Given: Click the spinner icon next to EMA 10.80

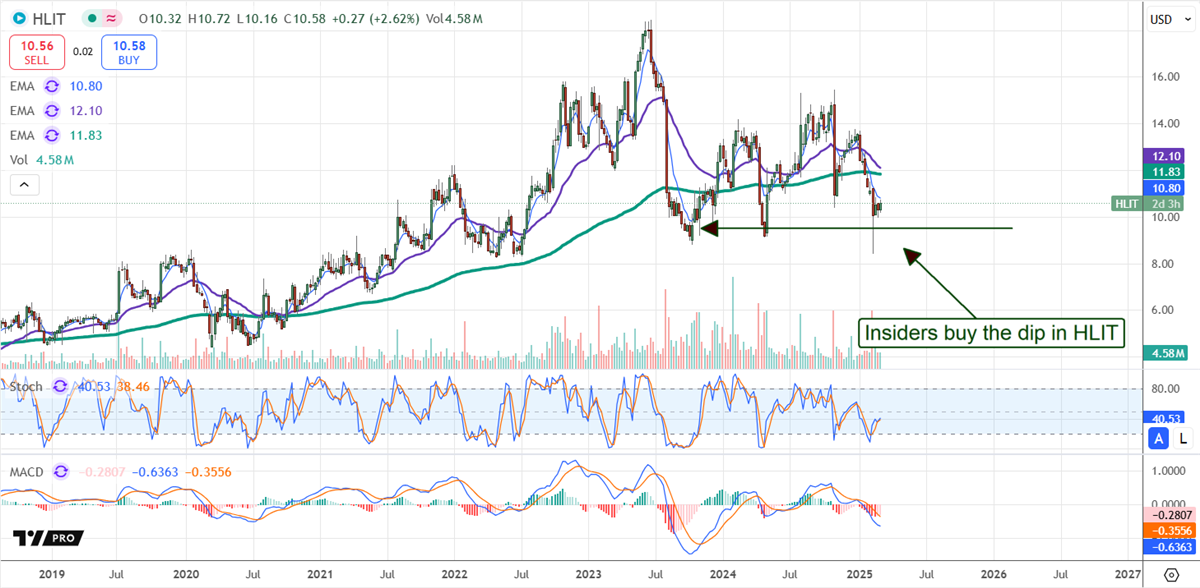Looking at the screenshot, I should click(x=51, y=86).
